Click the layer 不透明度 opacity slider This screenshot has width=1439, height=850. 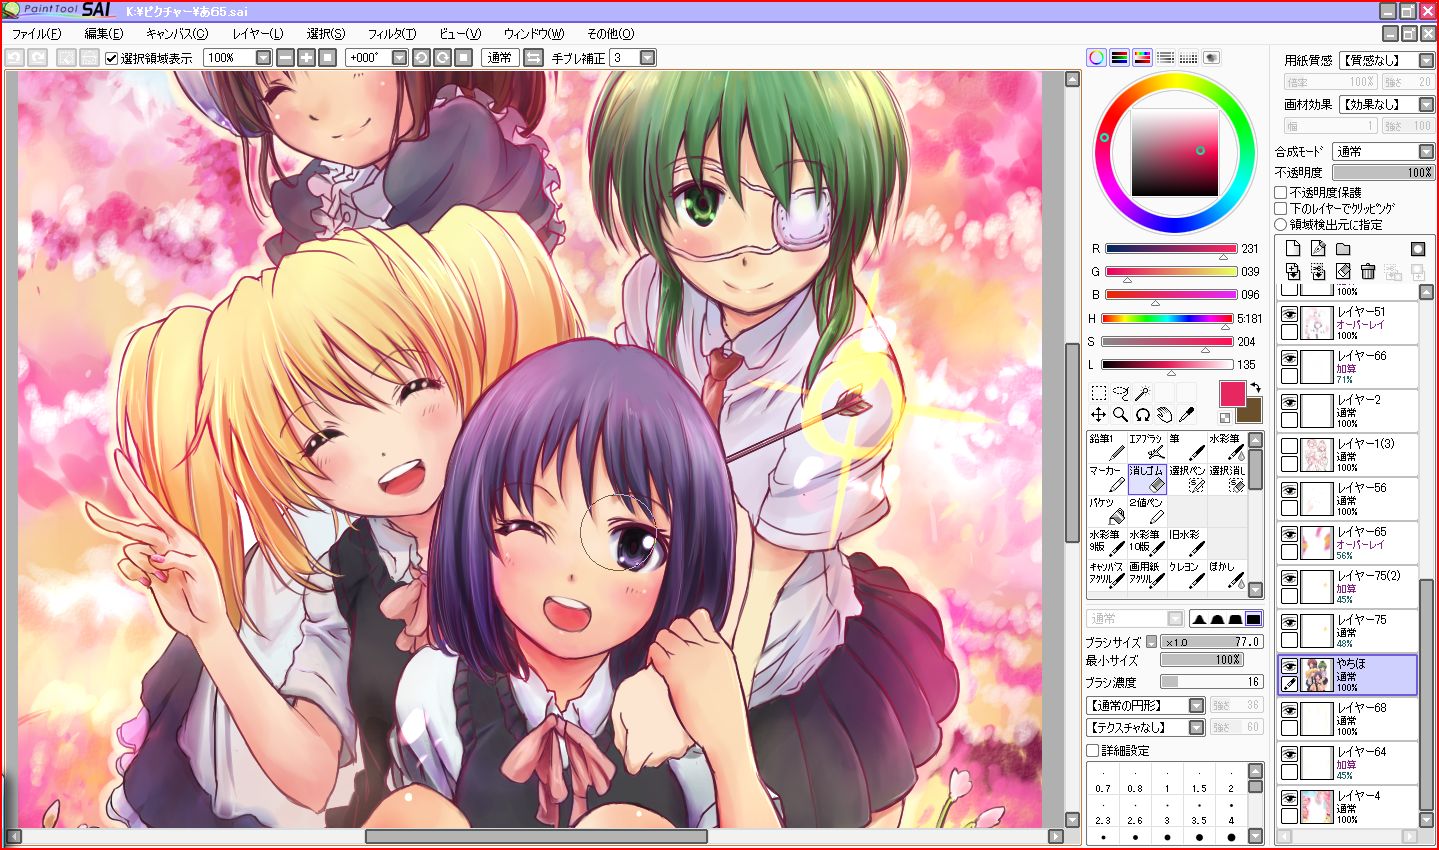(x=1383, y=173)
